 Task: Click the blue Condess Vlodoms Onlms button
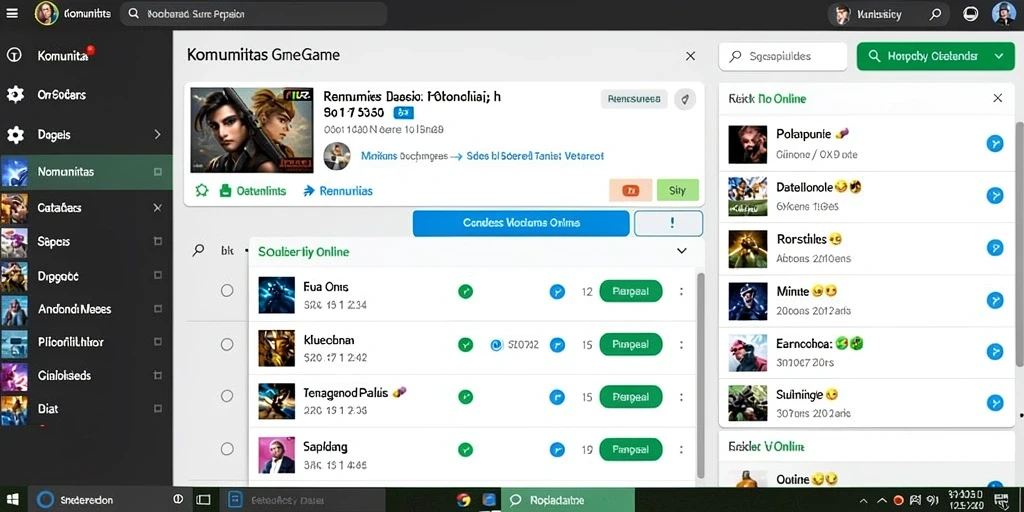(521, 223)
